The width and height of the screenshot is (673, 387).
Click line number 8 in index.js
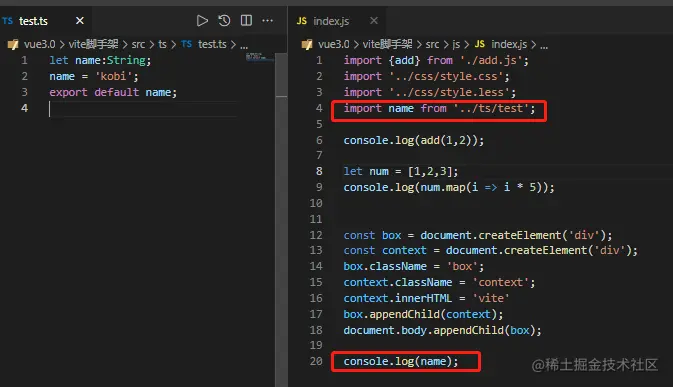[x=319, y=171]
